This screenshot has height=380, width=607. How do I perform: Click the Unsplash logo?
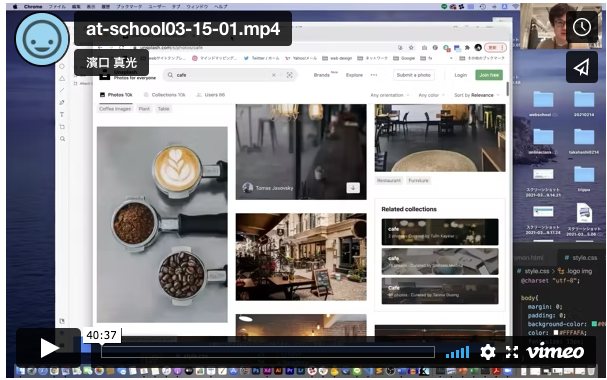[x=105, y=75]
